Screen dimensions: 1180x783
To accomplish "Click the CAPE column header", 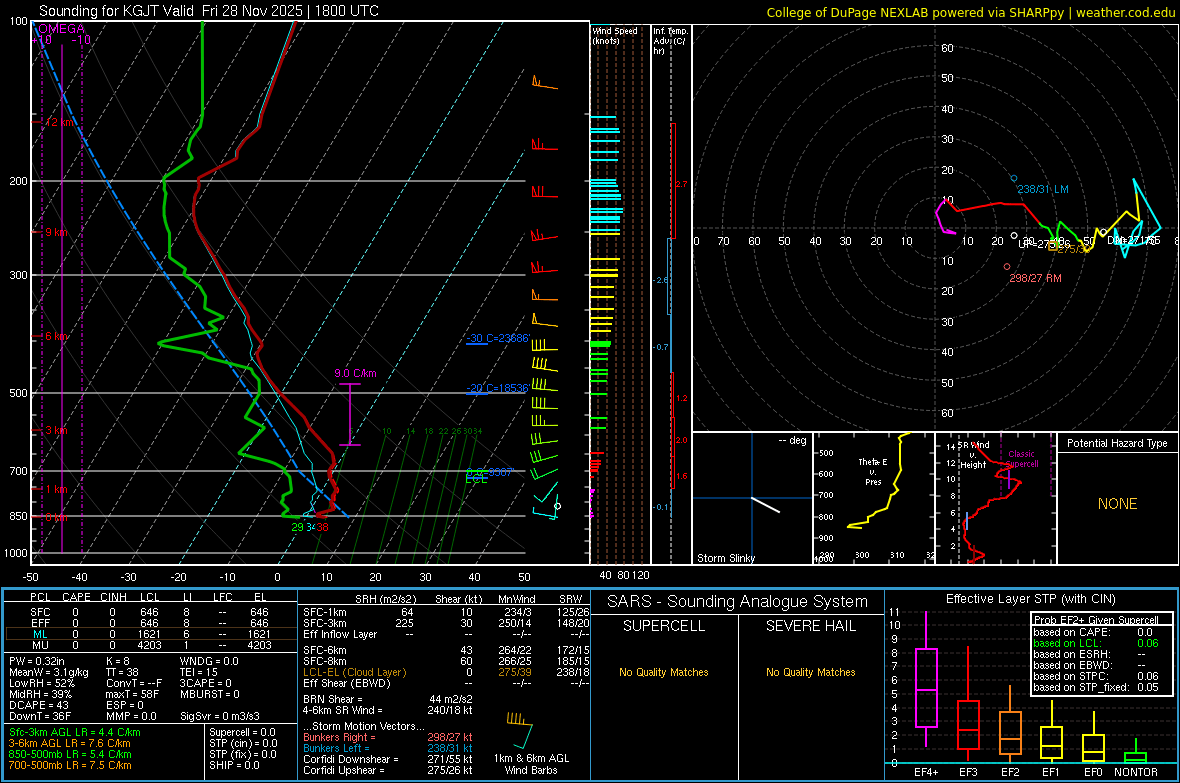I will tap(76, 597).
